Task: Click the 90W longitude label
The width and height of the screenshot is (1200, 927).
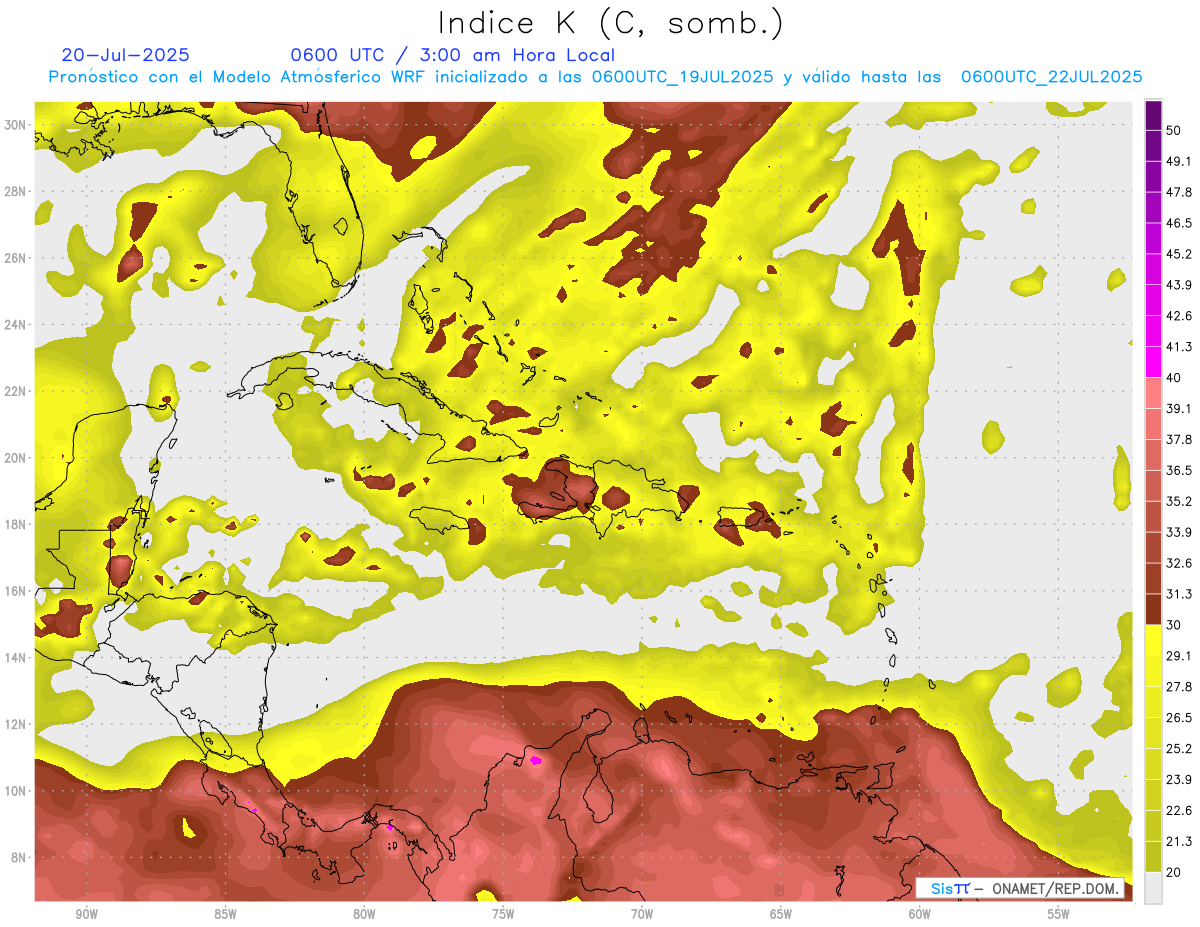Action: coord(86,914)
